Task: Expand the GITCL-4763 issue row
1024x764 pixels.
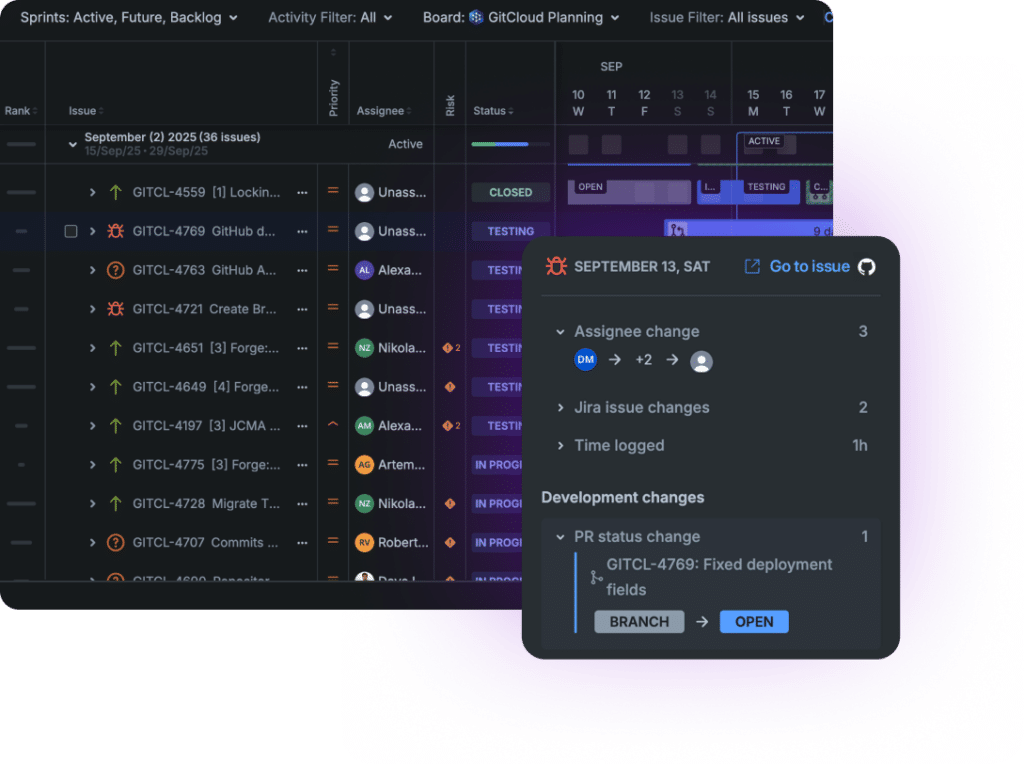Action: tap(93, 270)
